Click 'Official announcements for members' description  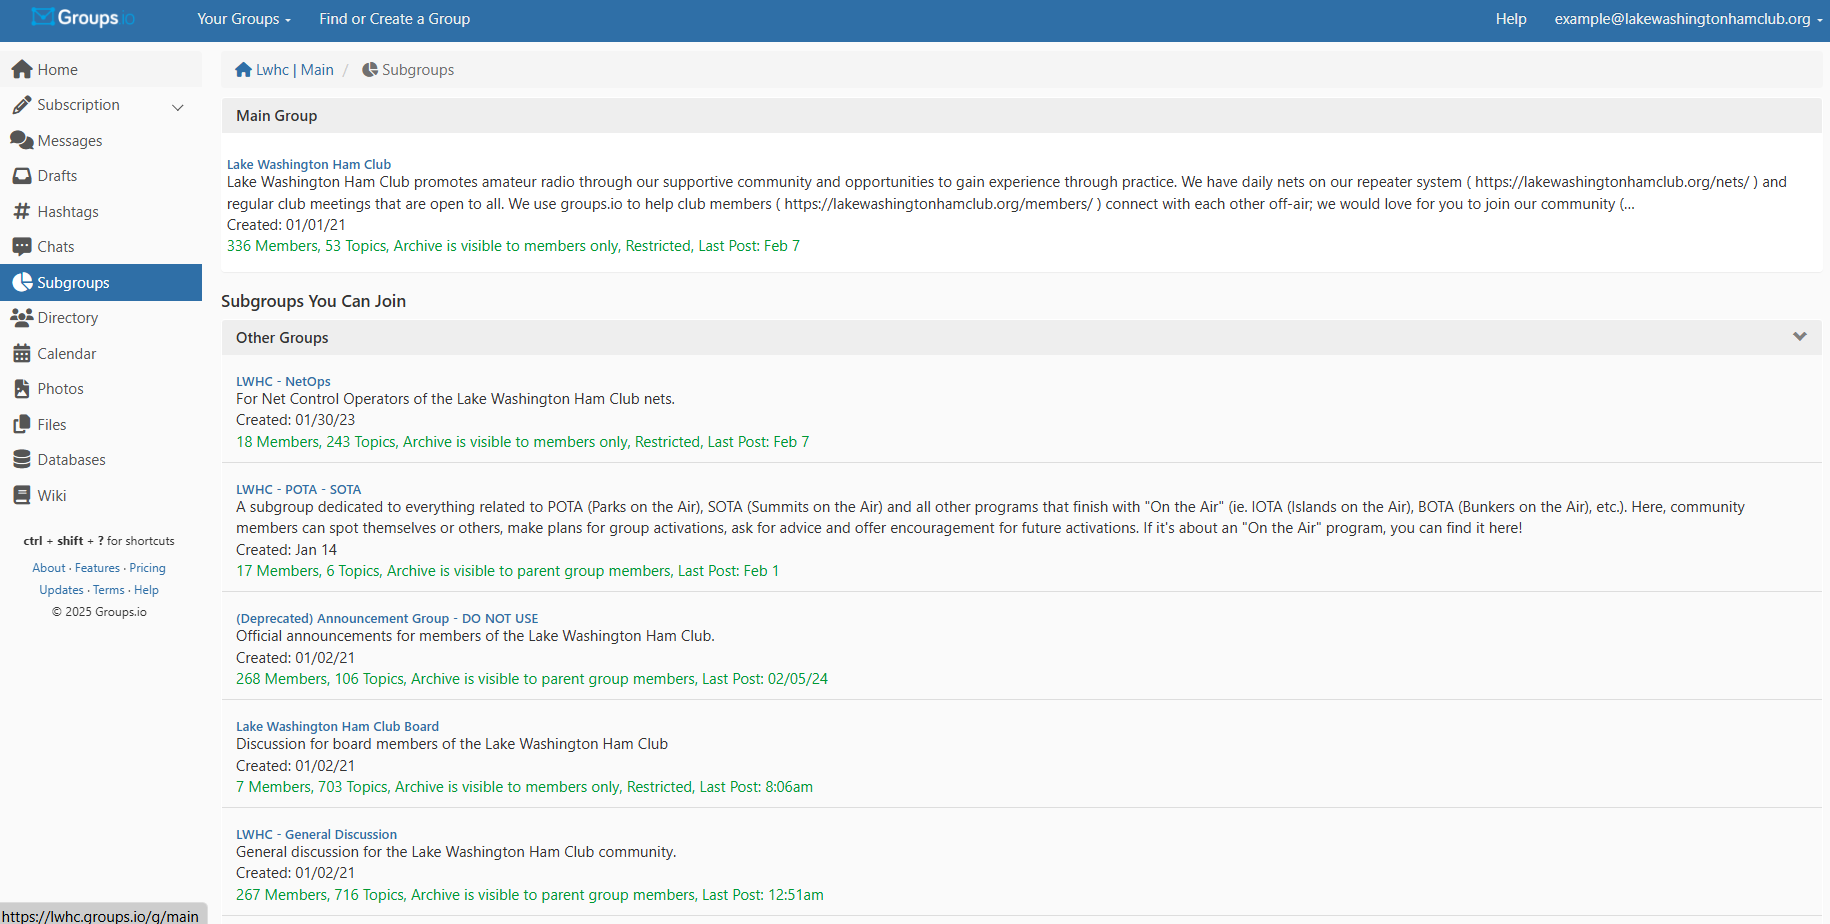coord(475,636)
